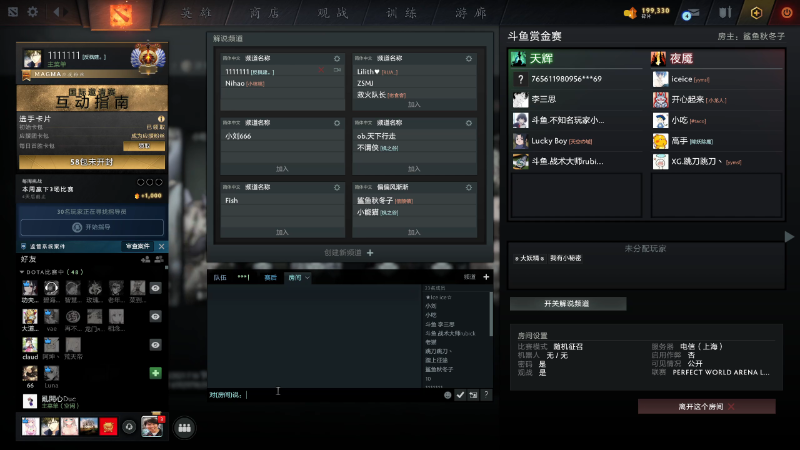Click the chat pop-out window icon

473,395
